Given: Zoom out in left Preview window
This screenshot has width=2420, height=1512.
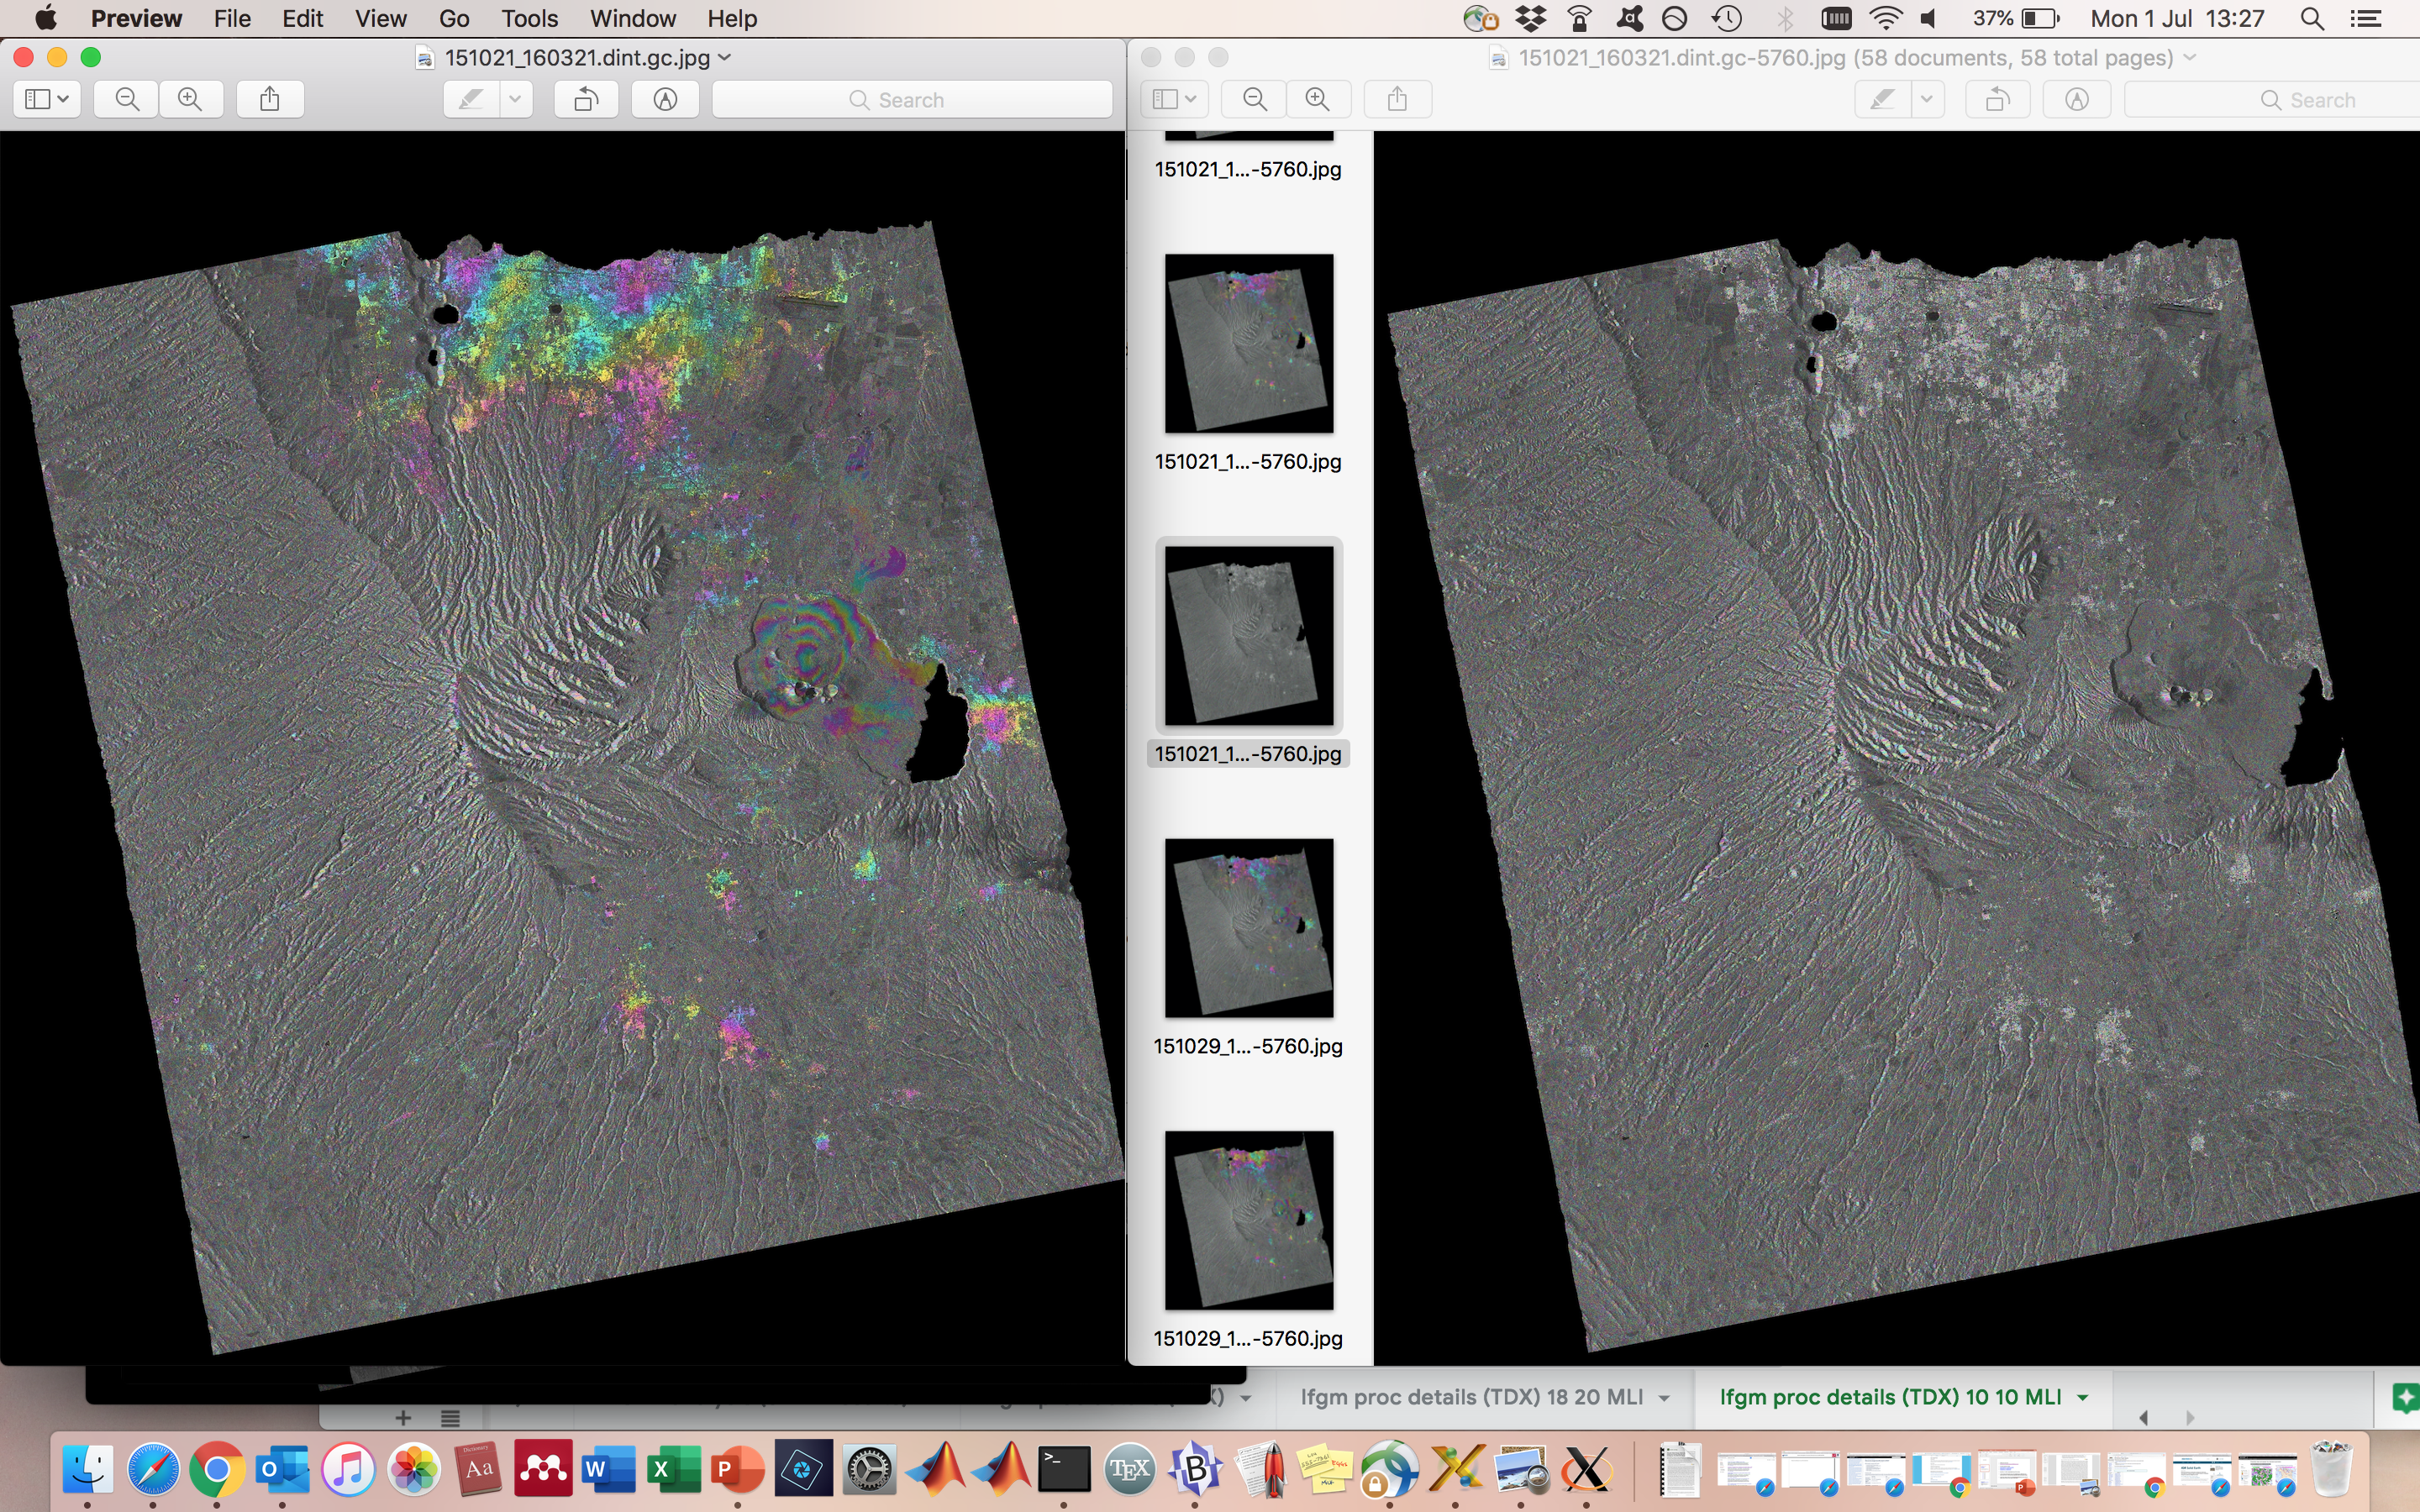Looking at the screenshot, I should [127, 99].
